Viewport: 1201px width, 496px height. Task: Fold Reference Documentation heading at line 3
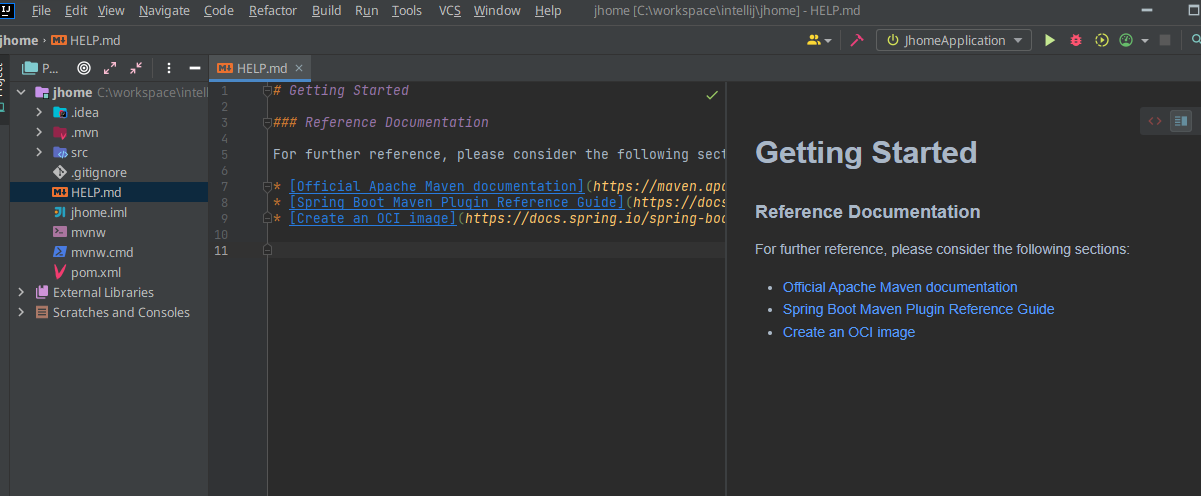267,122
